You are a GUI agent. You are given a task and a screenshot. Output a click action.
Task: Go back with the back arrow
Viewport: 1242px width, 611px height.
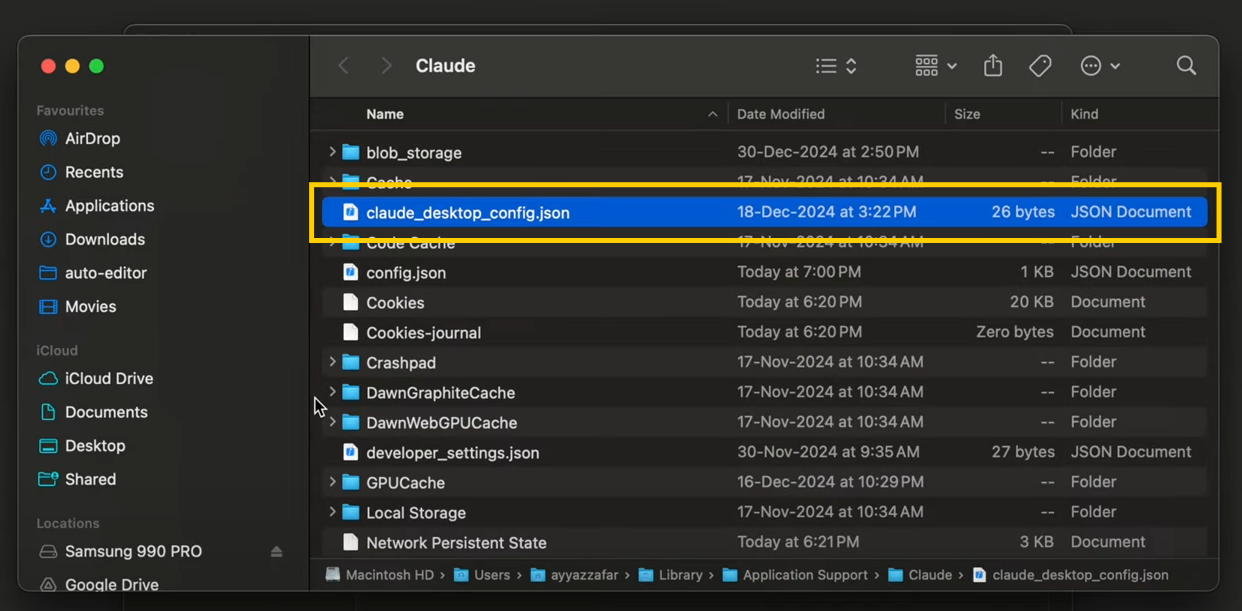(343, 66)
